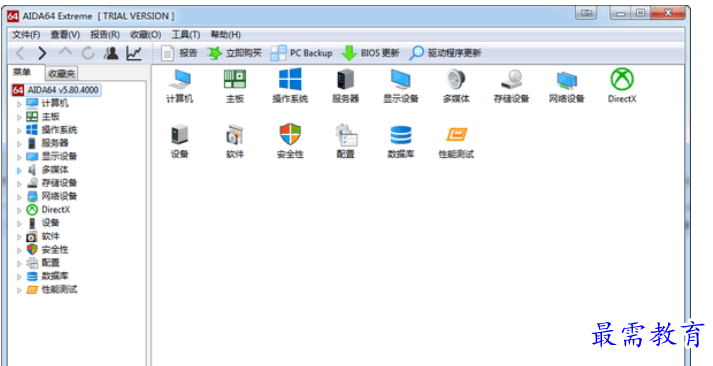Expand the 网络设备 tree node arrow

click(19, 197)
